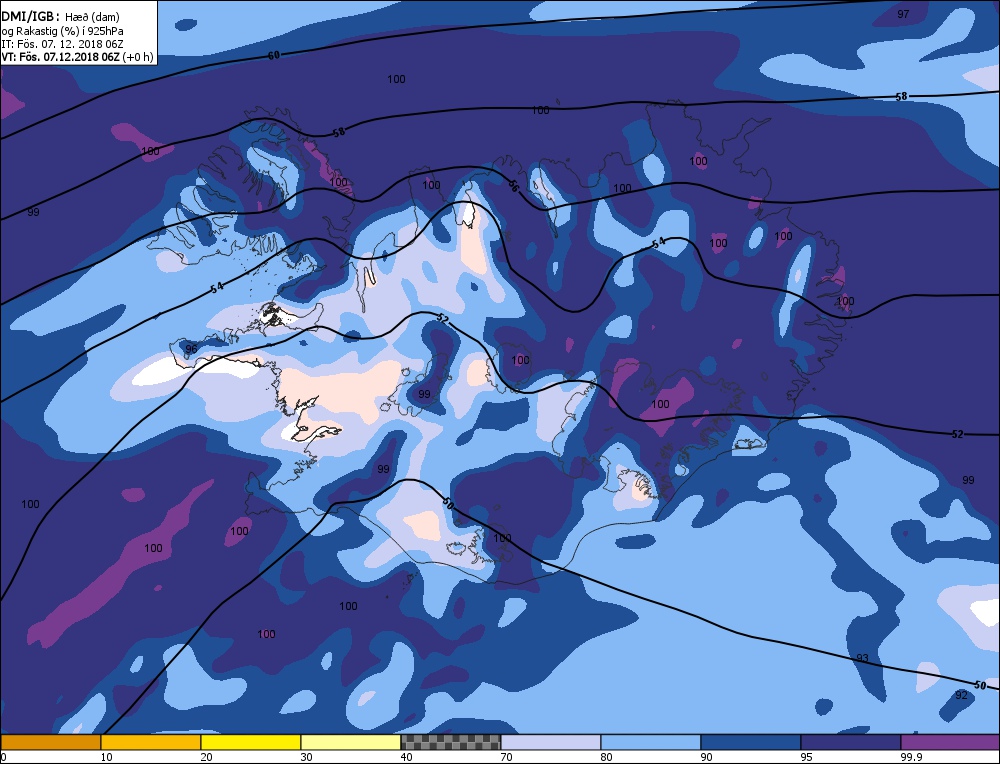Image resolution: width=1000 pixels, height=764 pixels.
Task: Click the medium blue 90–95 legend swatch
Action: tap(751, 742)
